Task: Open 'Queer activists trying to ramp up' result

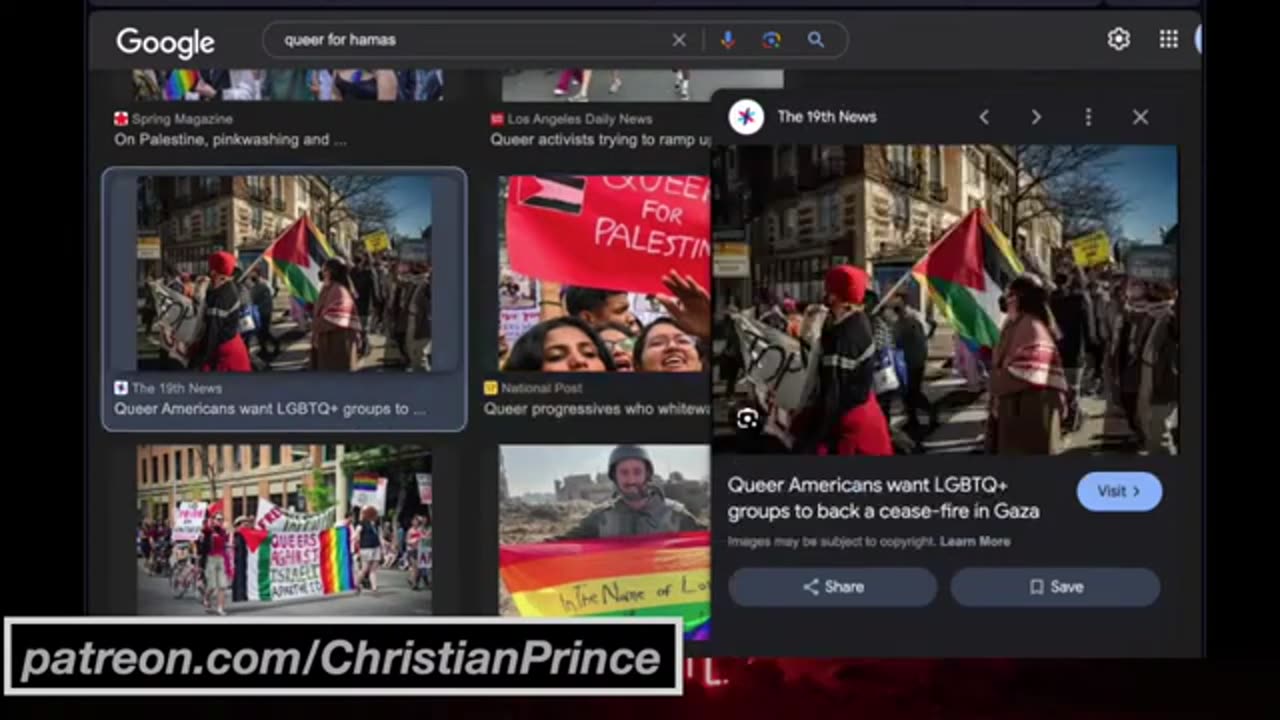Action: (x=600, y=140)
